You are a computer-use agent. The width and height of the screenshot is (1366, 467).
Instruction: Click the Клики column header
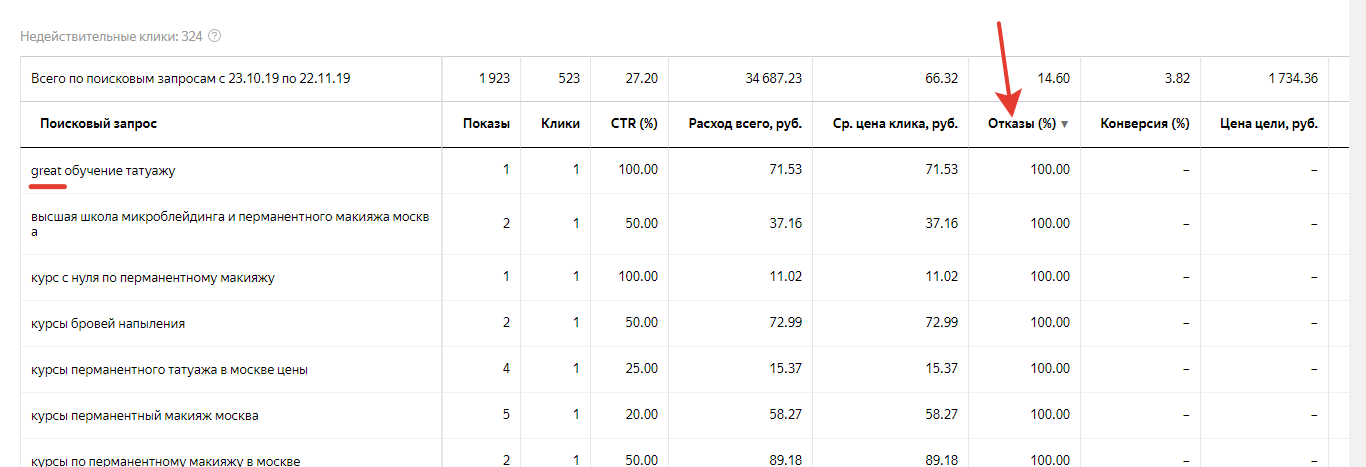pos(560,124)
